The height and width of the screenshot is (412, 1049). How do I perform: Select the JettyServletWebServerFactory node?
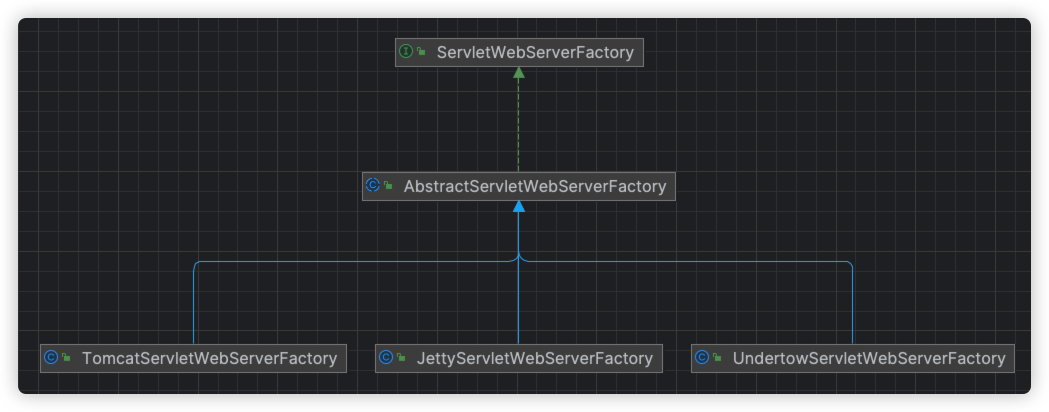pyautogui.click(x=518, y=358)
